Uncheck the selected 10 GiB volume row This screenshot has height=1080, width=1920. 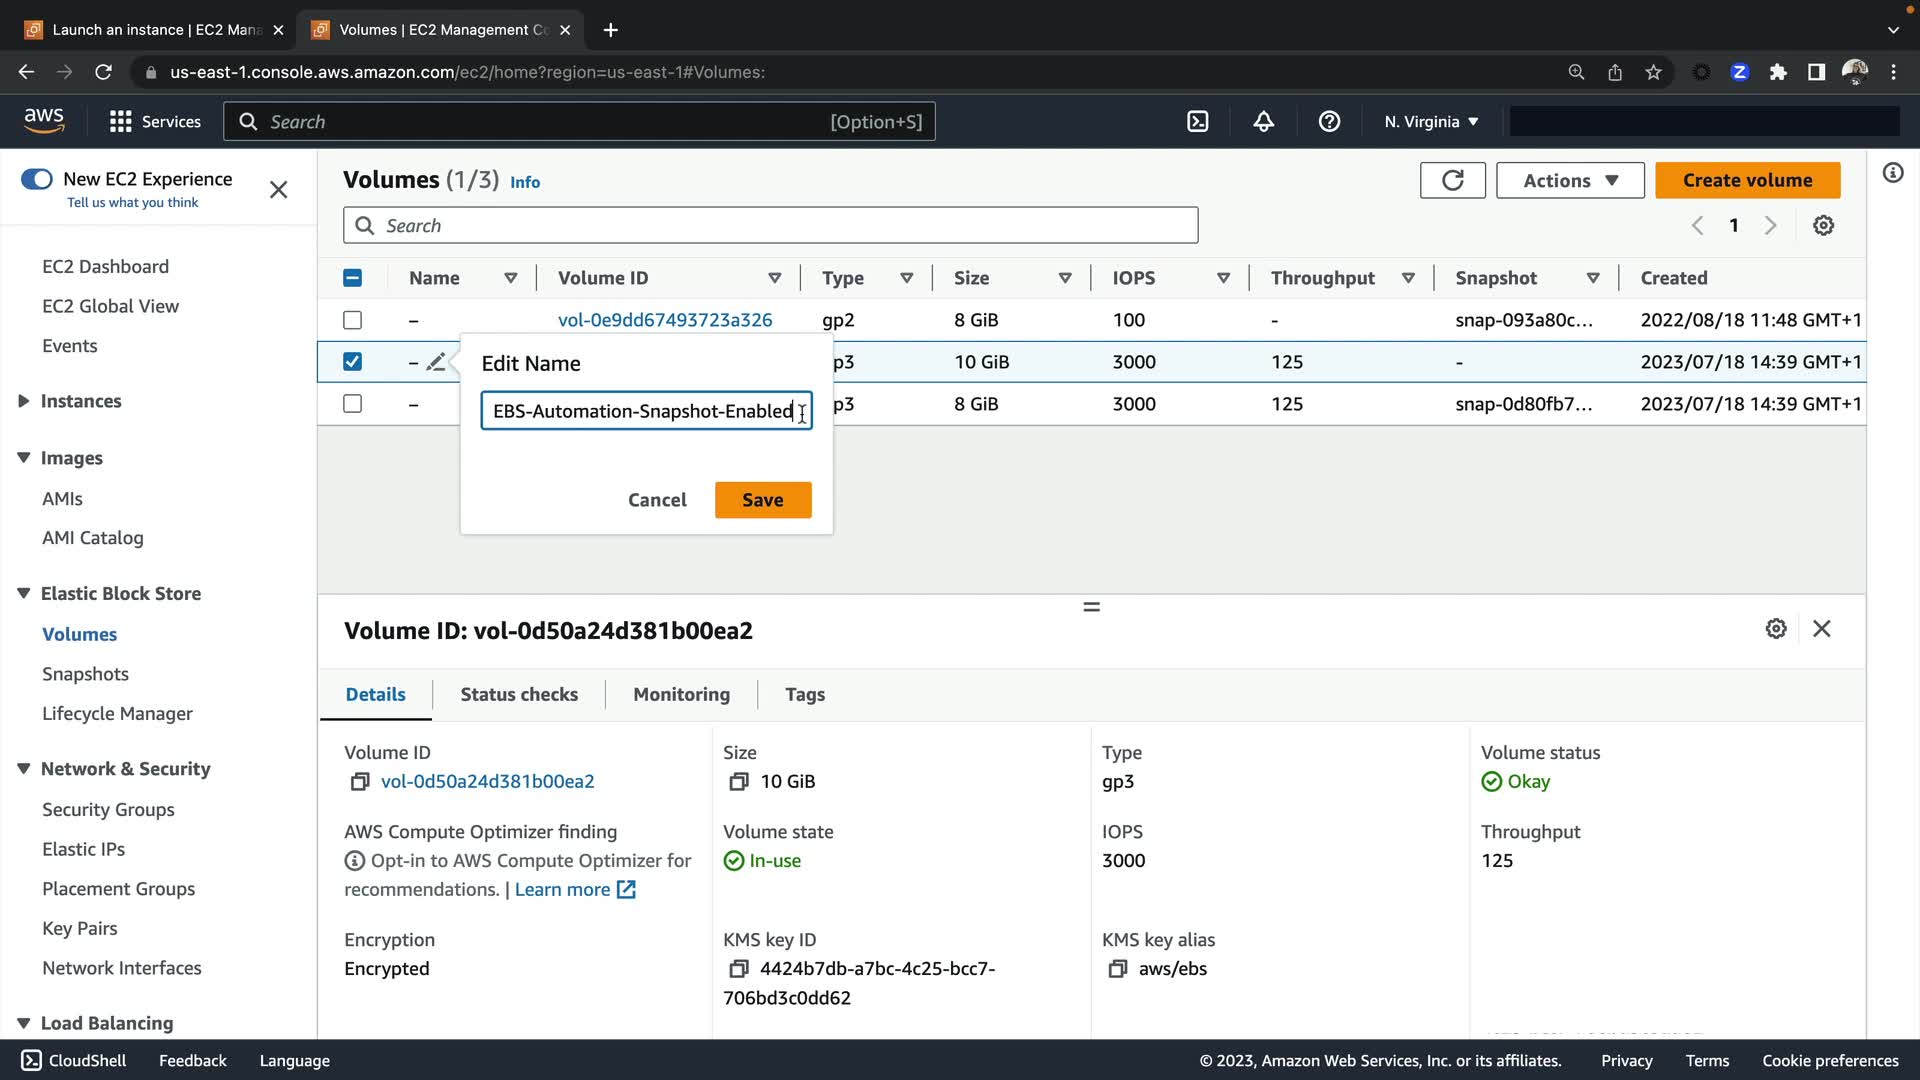pos(352,362)
